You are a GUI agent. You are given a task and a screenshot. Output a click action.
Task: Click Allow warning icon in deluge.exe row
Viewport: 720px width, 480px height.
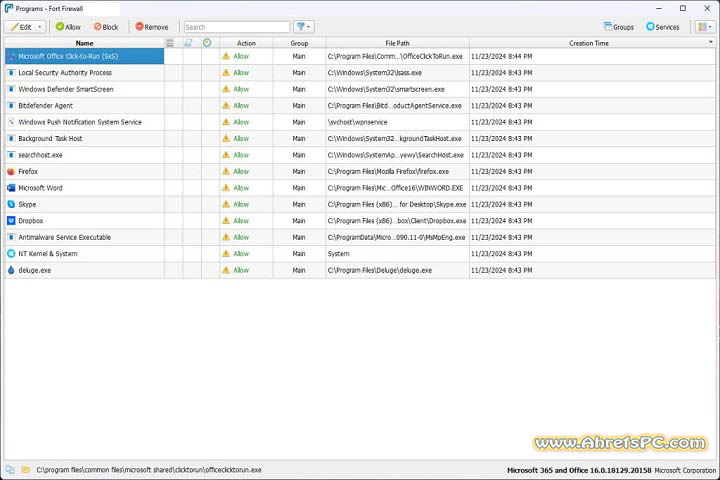click(226, 270)
